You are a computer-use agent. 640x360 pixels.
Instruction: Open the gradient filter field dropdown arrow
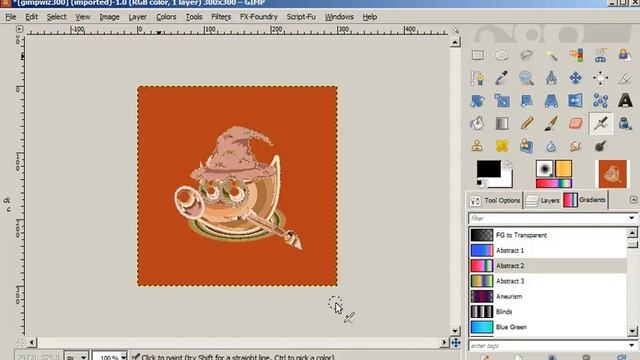pos(631,218)
